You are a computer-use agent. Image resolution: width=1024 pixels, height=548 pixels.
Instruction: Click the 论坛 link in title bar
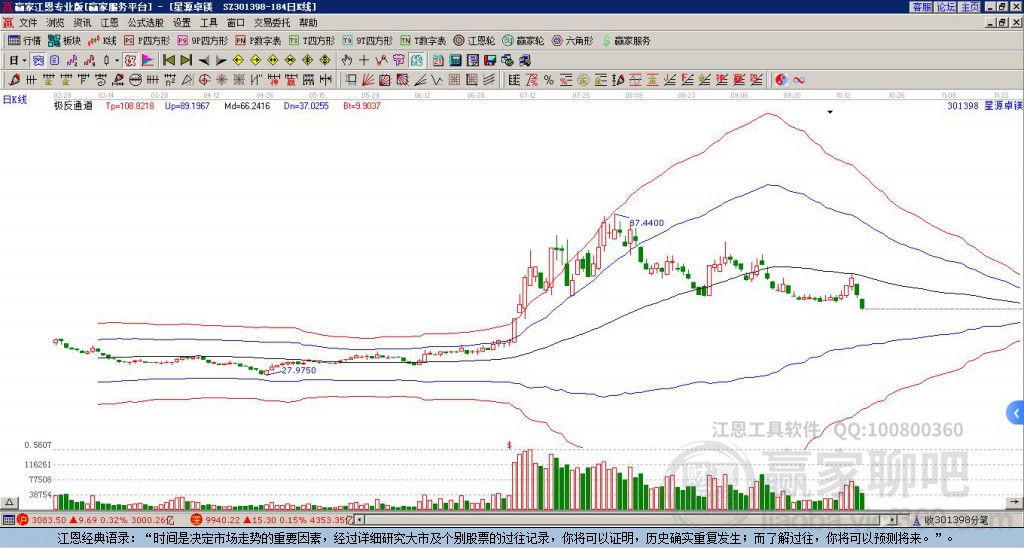(946, 7)
